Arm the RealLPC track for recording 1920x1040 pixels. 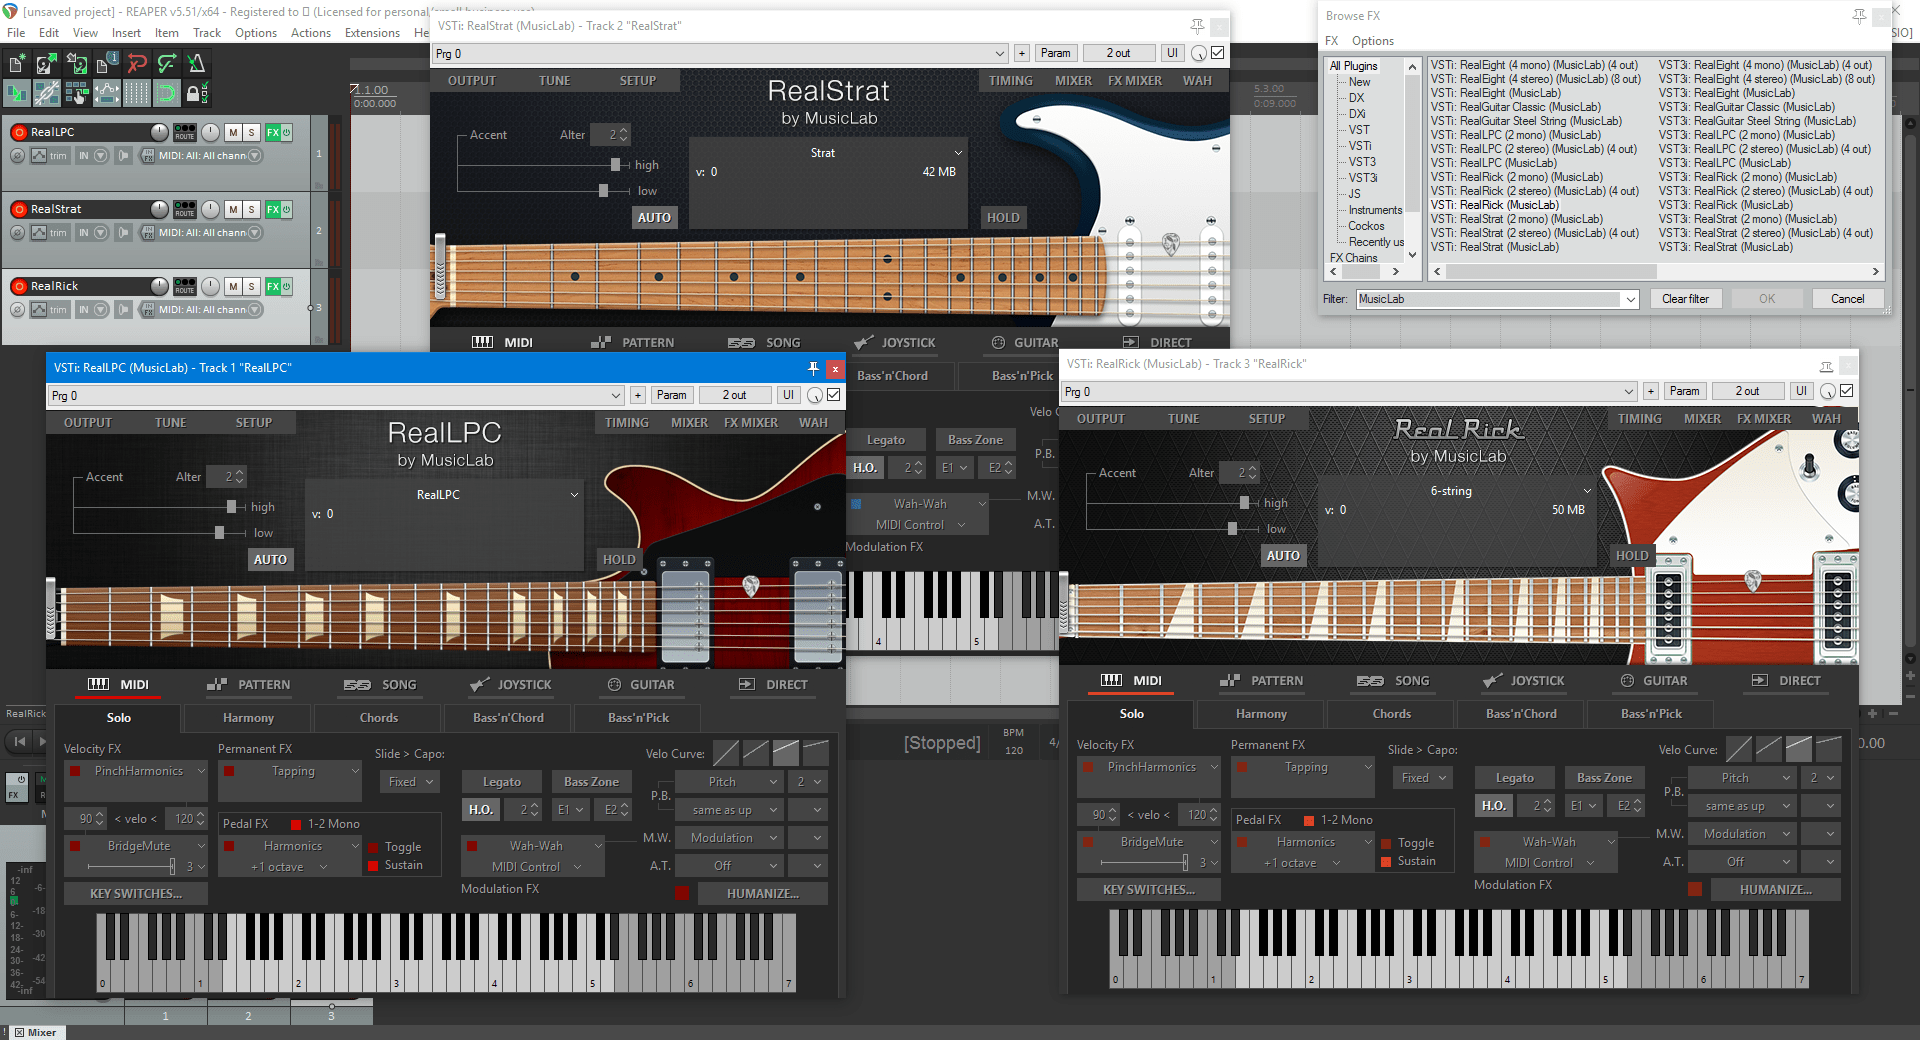[x=19, y=132]
